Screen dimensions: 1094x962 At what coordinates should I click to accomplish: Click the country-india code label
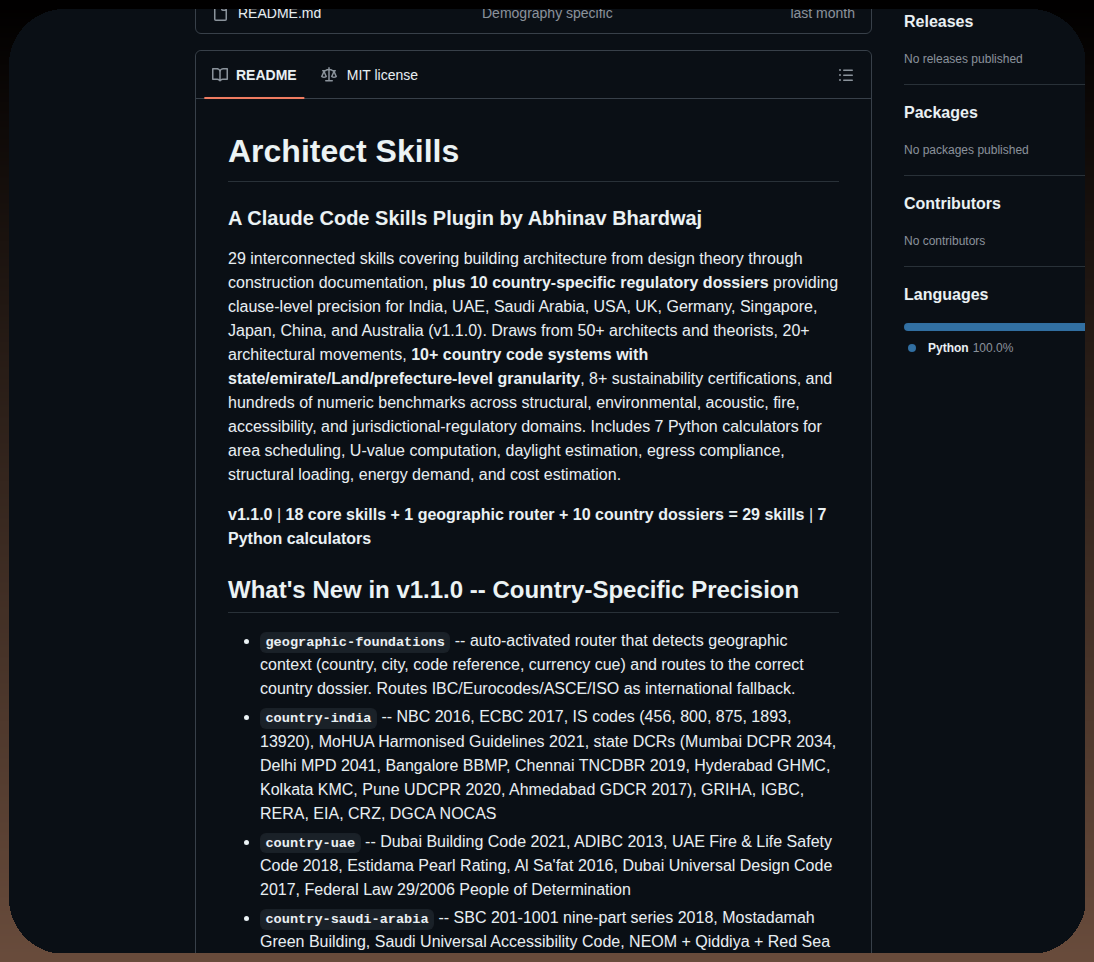coord(318,718)
